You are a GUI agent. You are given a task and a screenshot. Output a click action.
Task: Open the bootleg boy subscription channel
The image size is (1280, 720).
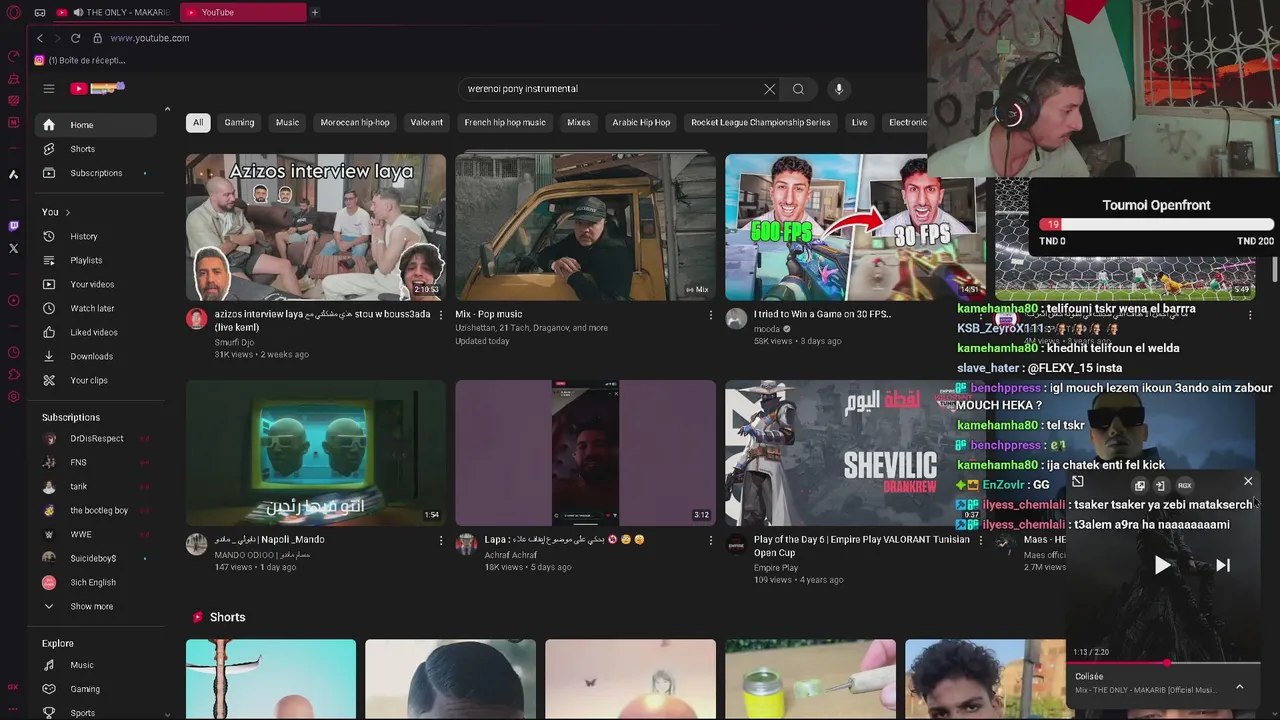96,510
